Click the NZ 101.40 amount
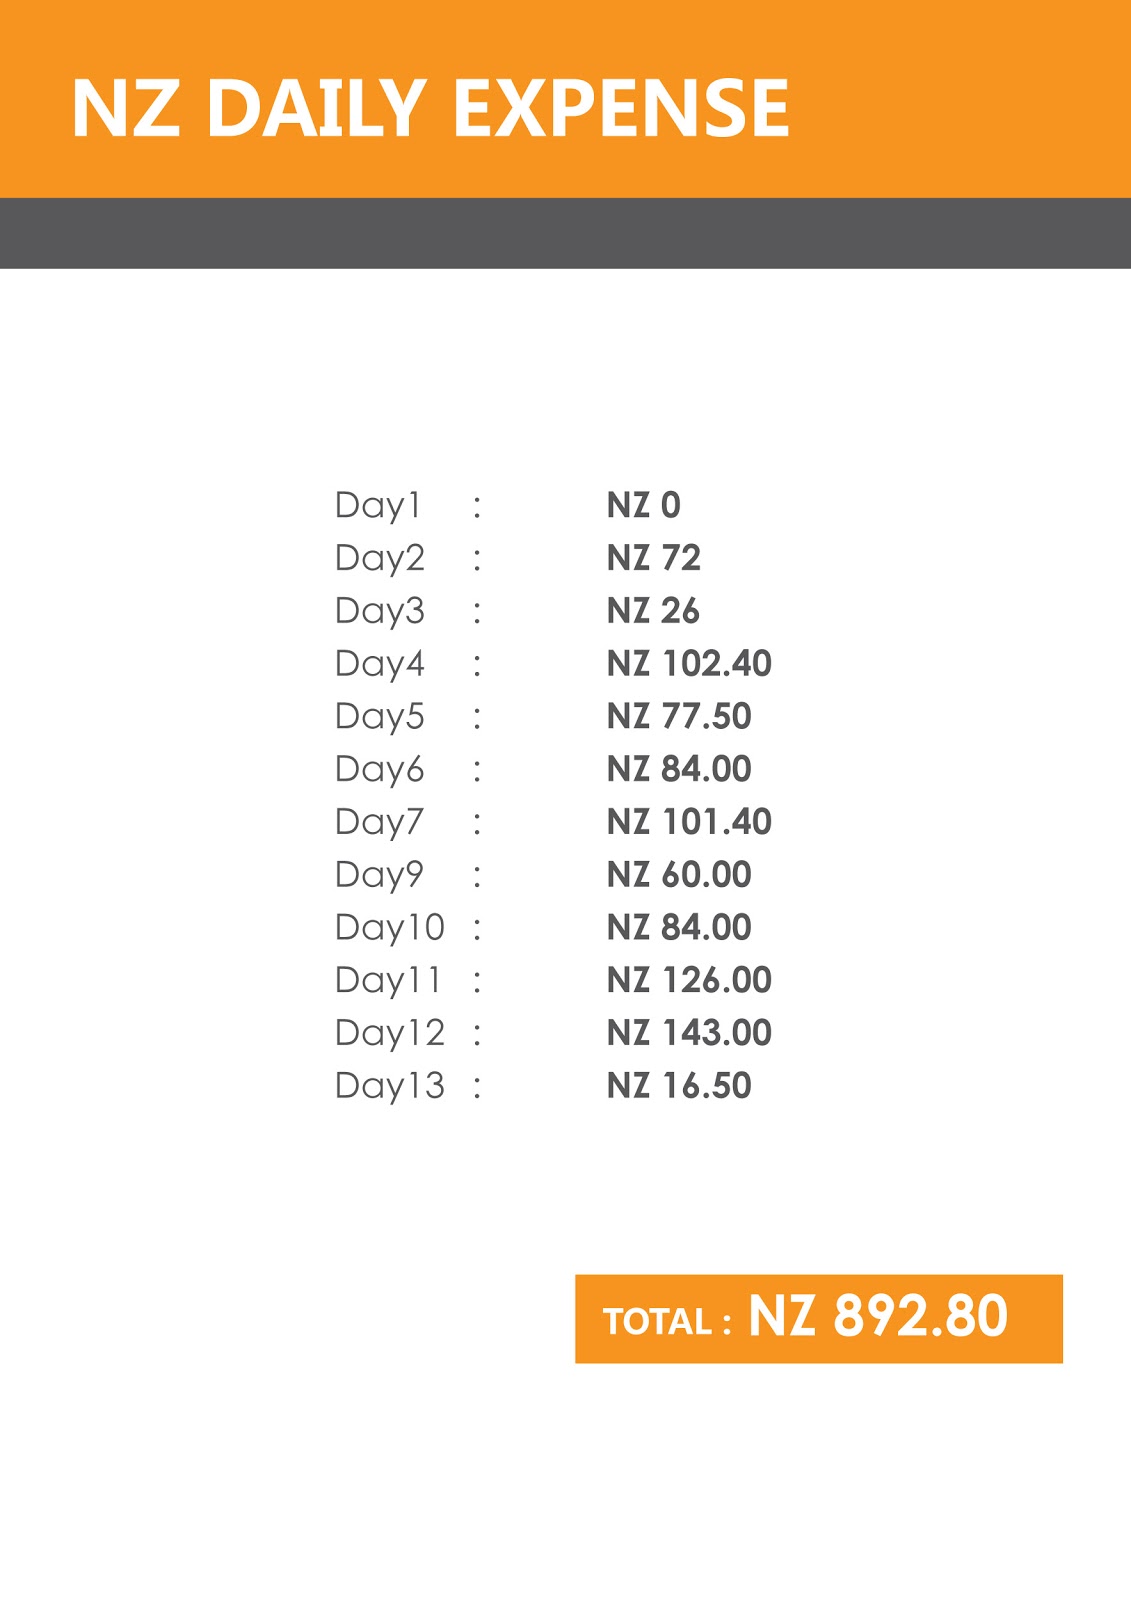Screen dimensions: 1131x1600 [x=689, y=822]
